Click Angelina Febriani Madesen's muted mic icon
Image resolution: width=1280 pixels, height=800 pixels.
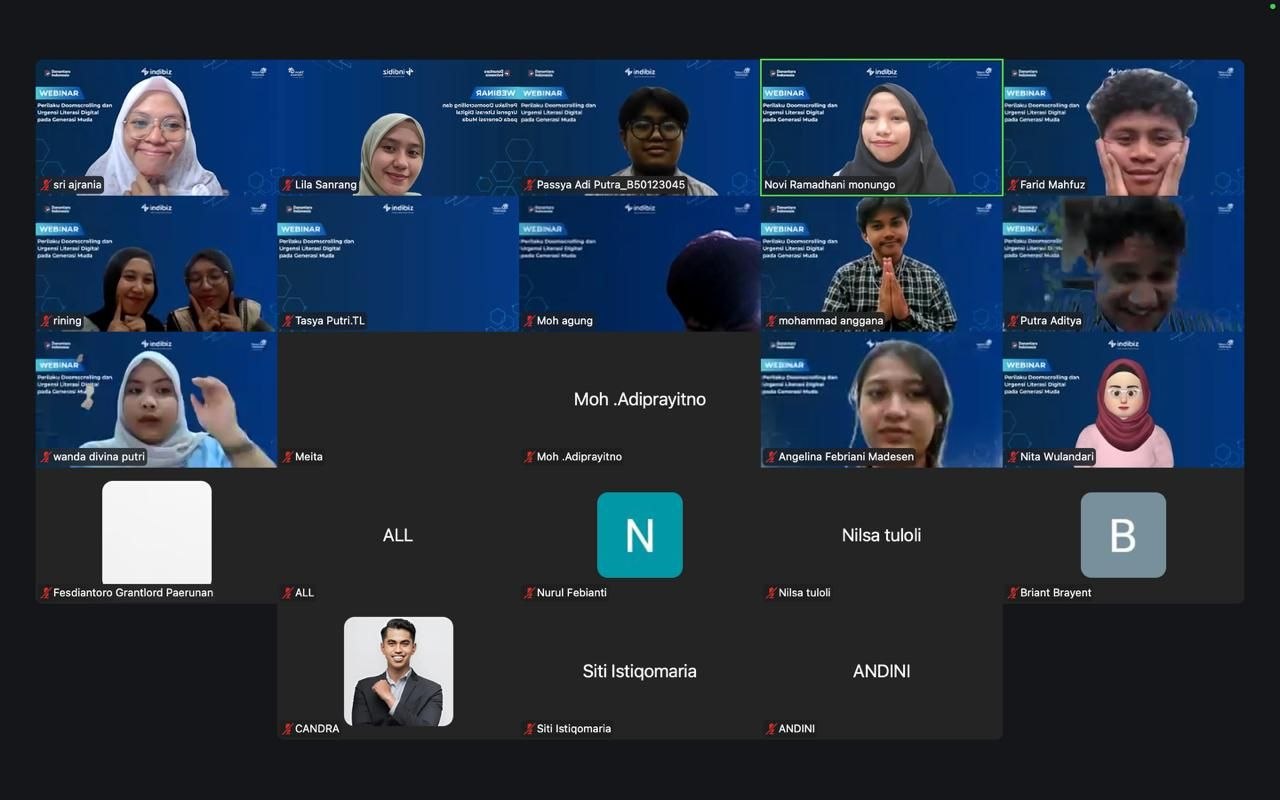771,457
